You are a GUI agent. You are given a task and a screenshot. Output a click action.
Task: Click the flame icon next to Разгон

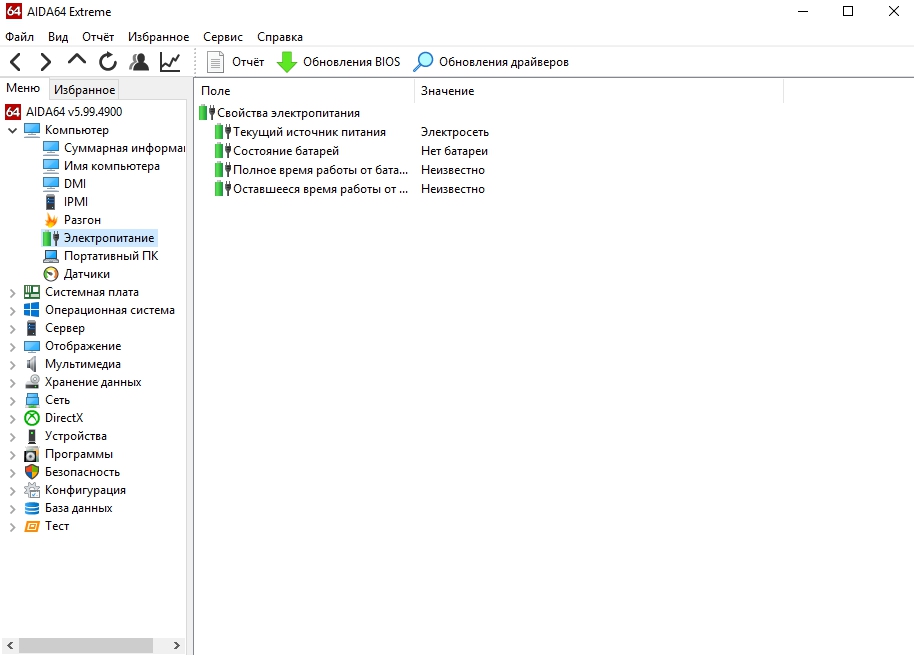tap(51, 220)
